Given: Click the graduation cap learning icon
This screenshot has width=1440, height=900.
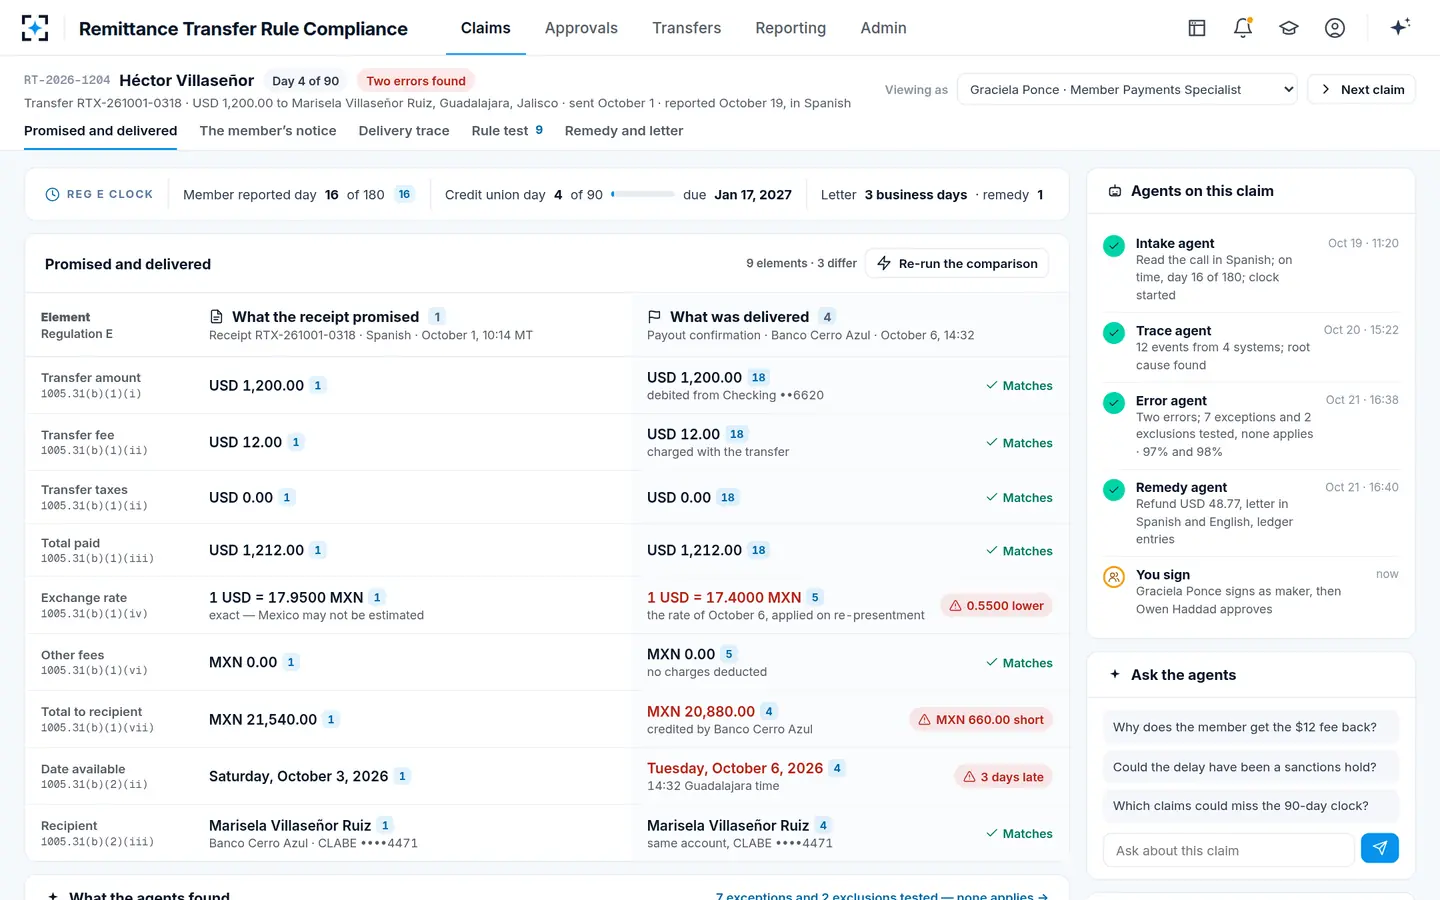Looking at the screenshot, I should click(1289, 28).
